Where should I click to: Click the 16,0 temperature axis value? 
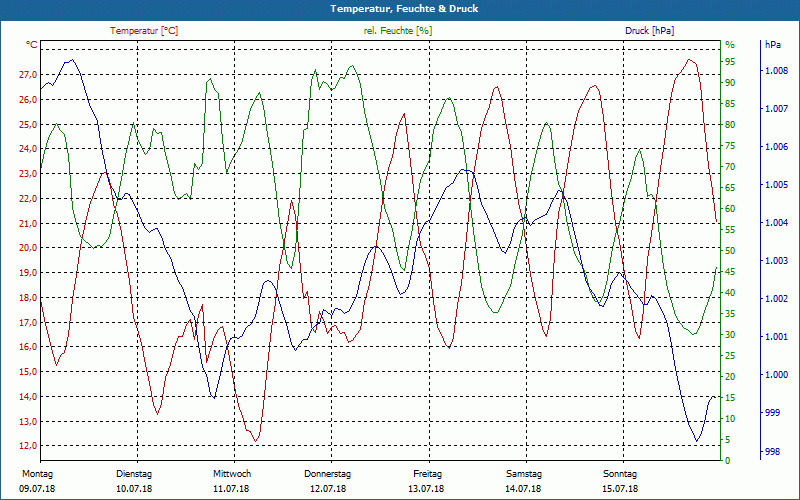(x=28, y=347)
